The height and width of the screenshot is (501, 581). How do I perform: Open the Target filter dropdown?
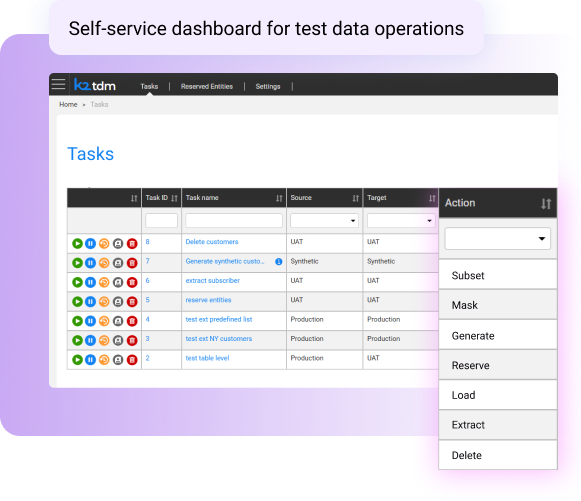pyautogui.click(x=401, y=220)
